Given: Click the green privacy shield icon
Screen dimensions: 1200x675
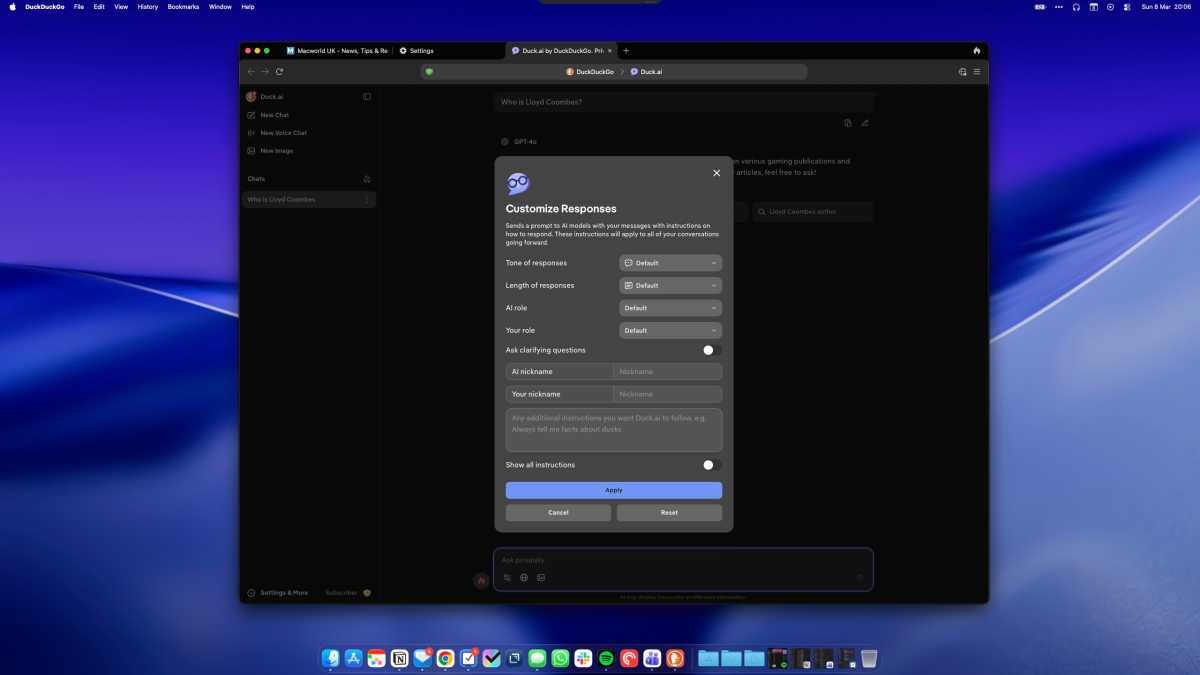Looking at the screenshot, I should (x=429, y=72).
